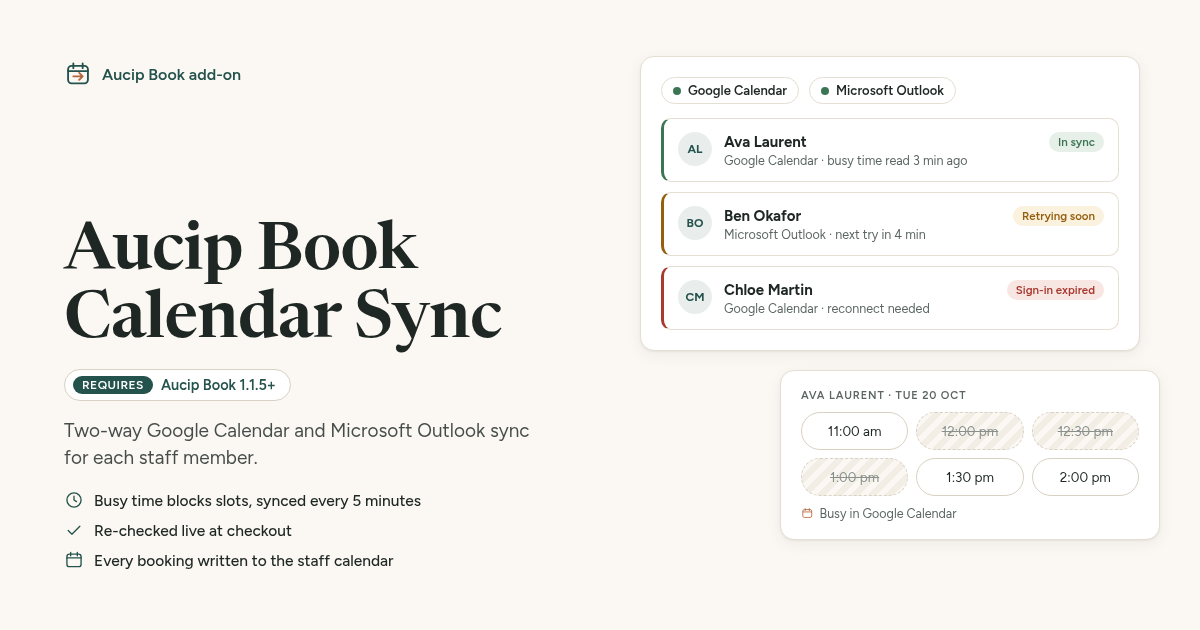Select the Microsoft Outlook chip
Viewport: 1200px width, 630px height.
(882, 90)
